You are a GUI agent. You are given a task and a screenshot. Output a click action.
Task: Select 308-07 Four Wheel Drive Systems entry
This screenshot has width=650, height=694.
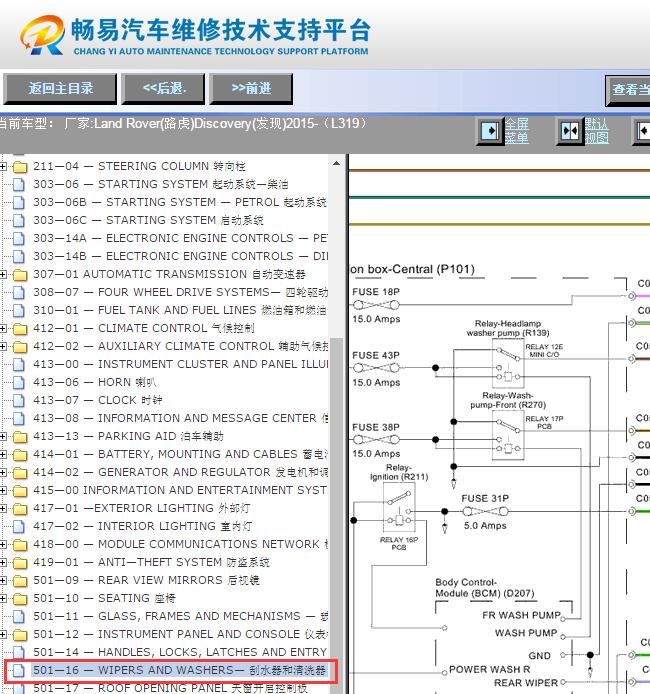[x=181, y=292]
